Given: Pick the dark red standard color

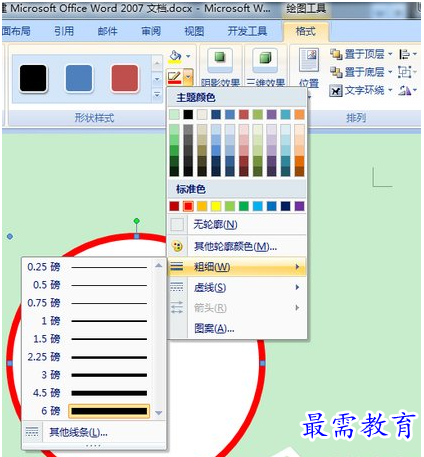Looking at the screenshot, I should 174,206.
